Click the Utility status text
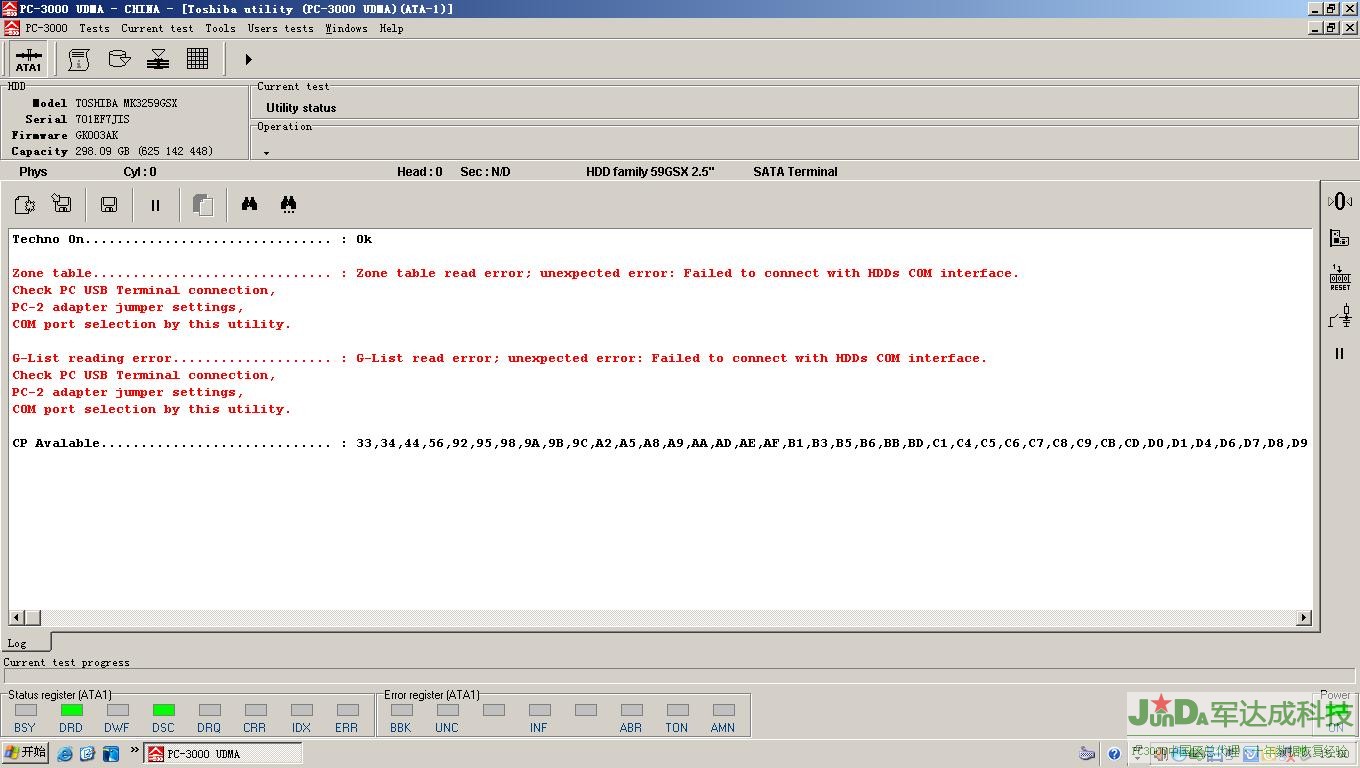Viewport: 1360px width, 768px height. click(301, 108)
